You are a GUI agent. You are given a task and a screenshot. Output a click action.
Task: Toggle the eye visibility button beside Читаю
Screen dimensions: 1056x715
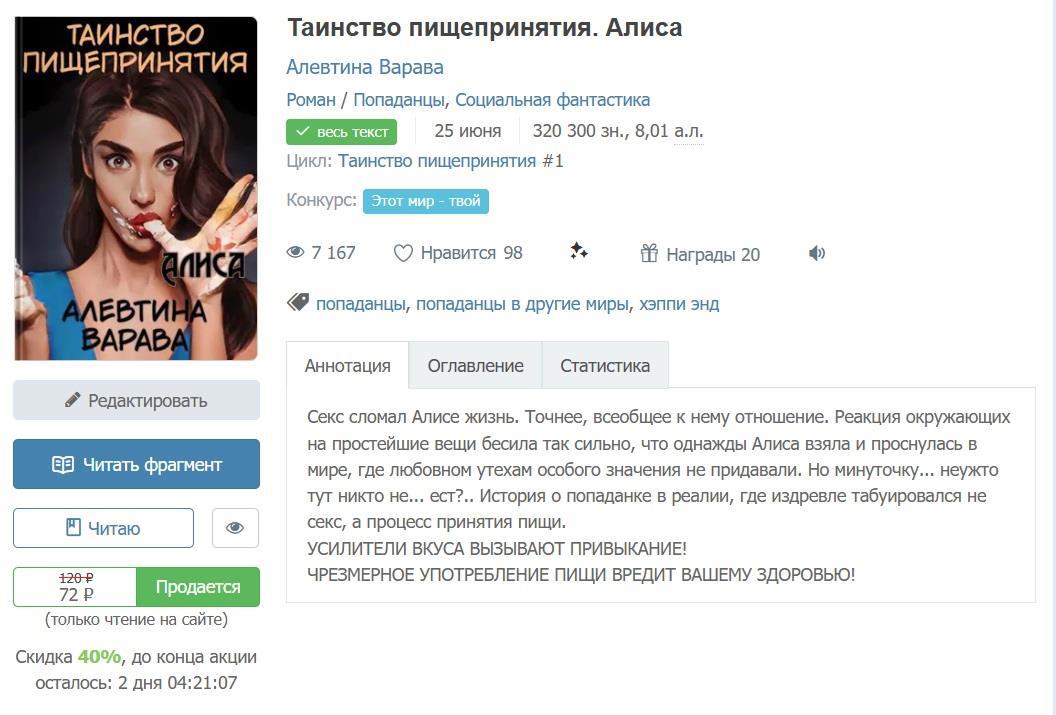point(235,528)
